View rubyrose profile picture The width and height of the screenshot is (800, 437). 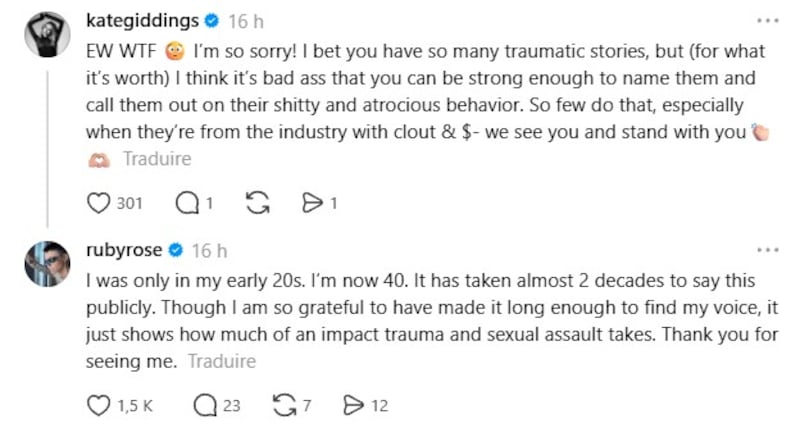pos(45,267)
